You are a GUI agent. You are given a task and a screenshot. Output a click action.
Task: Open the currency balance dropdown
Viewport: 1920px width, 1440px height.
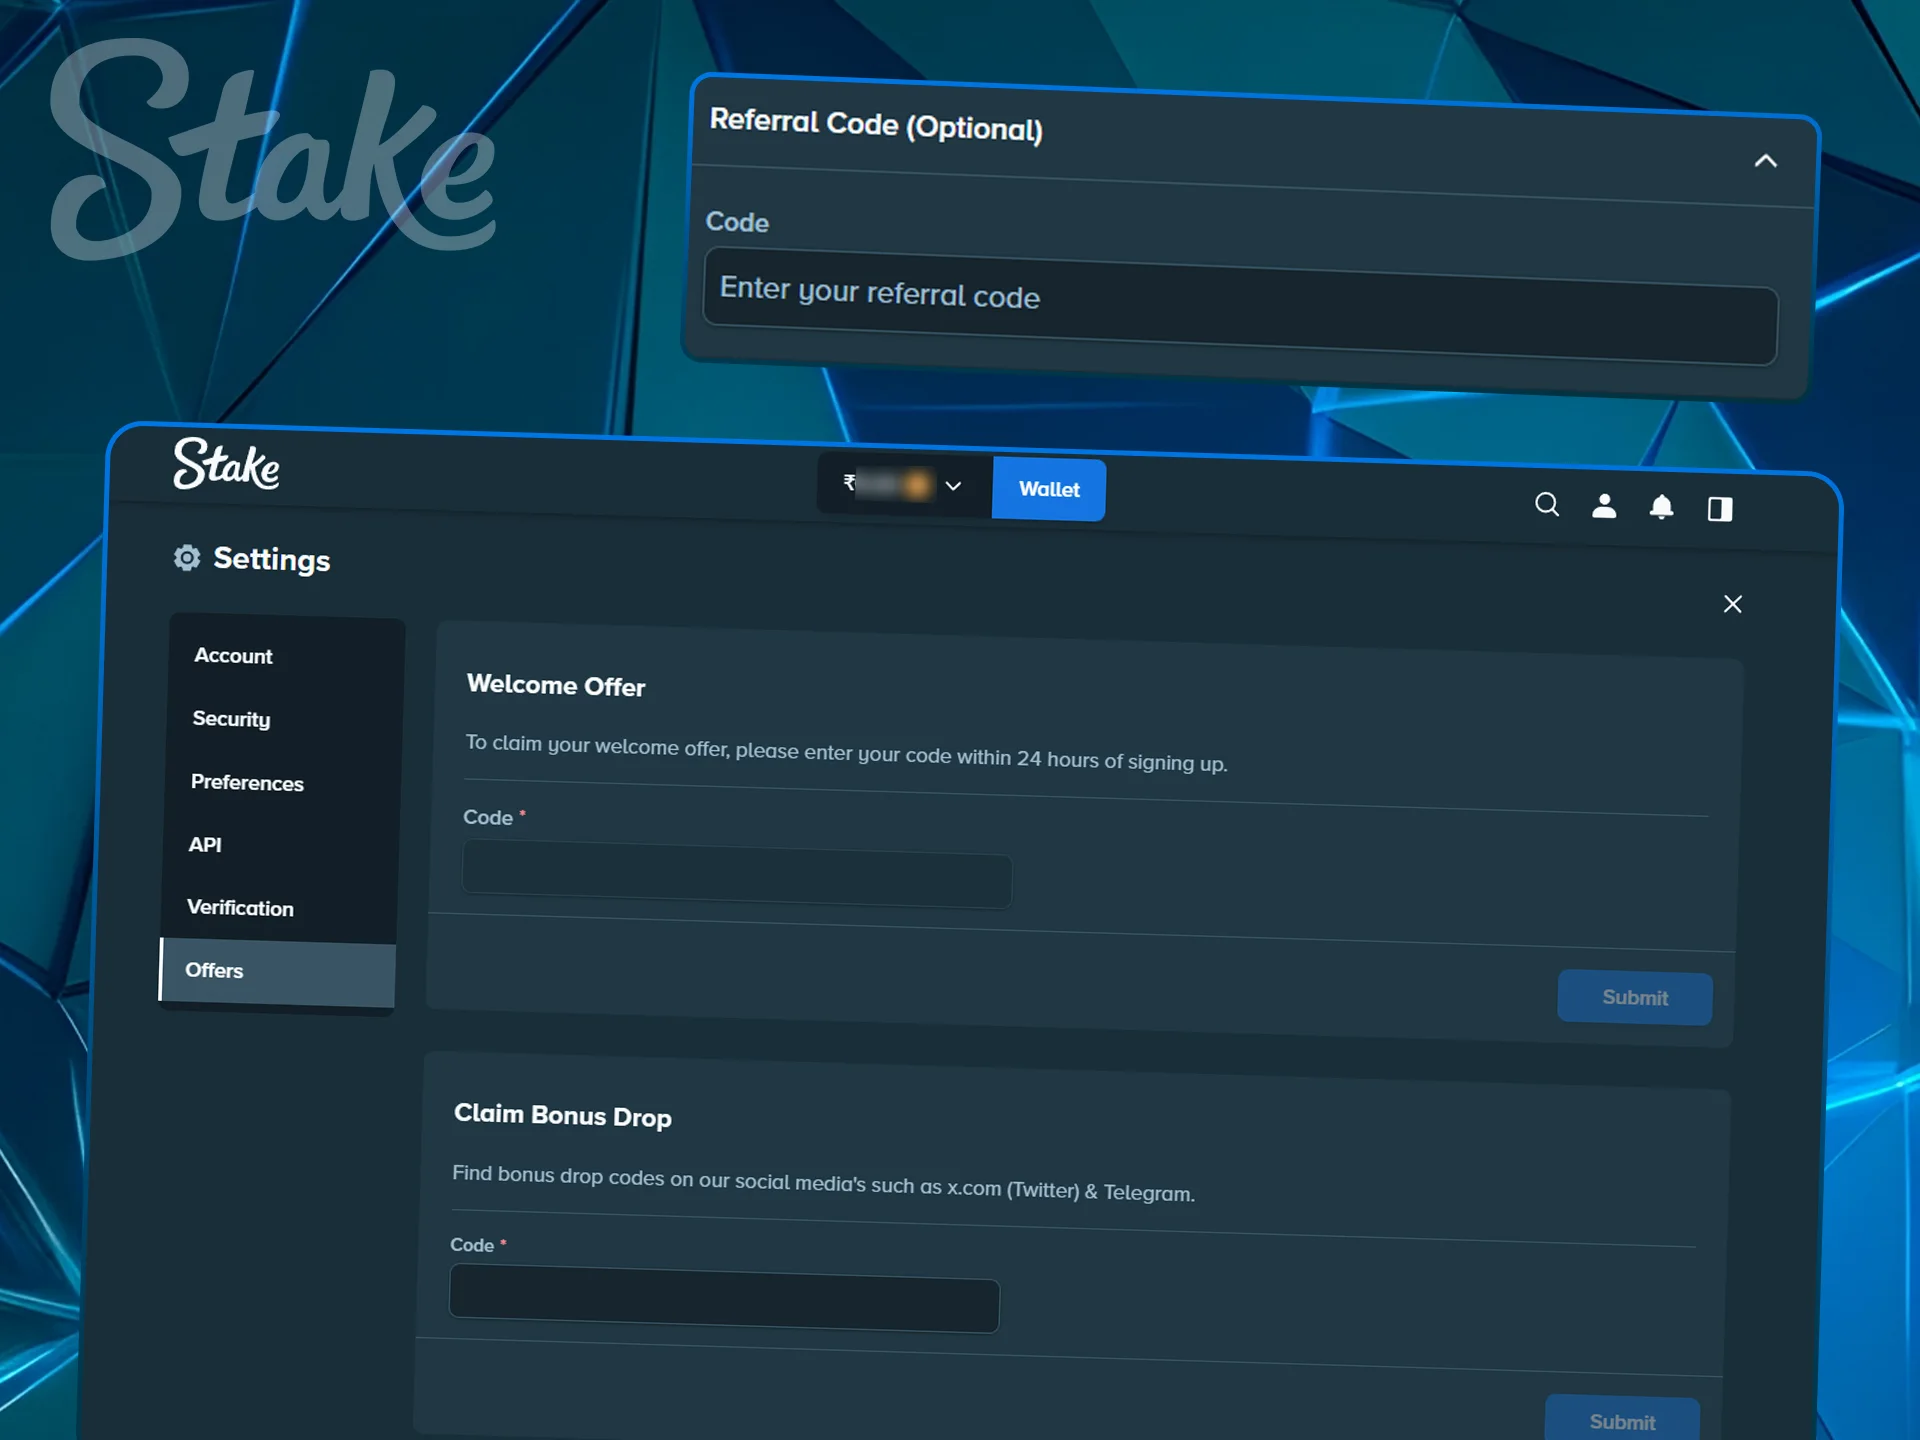(x=905, y=485)
